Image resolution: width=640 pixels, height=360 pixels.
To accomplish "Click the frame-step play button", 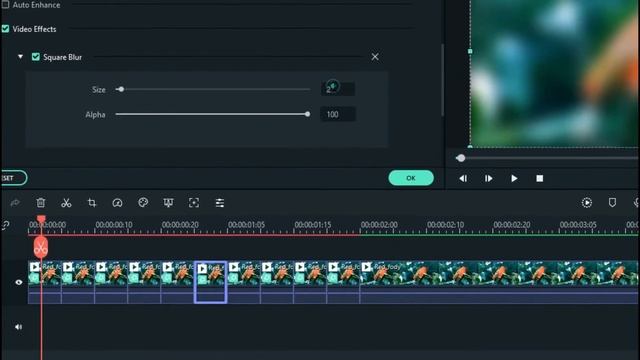I will [x=489, y=178].
